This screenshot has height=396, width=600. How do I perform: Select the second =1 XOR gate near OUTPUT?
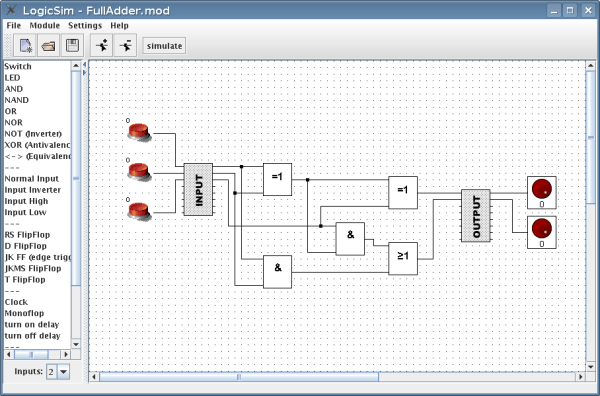[403, 192]
